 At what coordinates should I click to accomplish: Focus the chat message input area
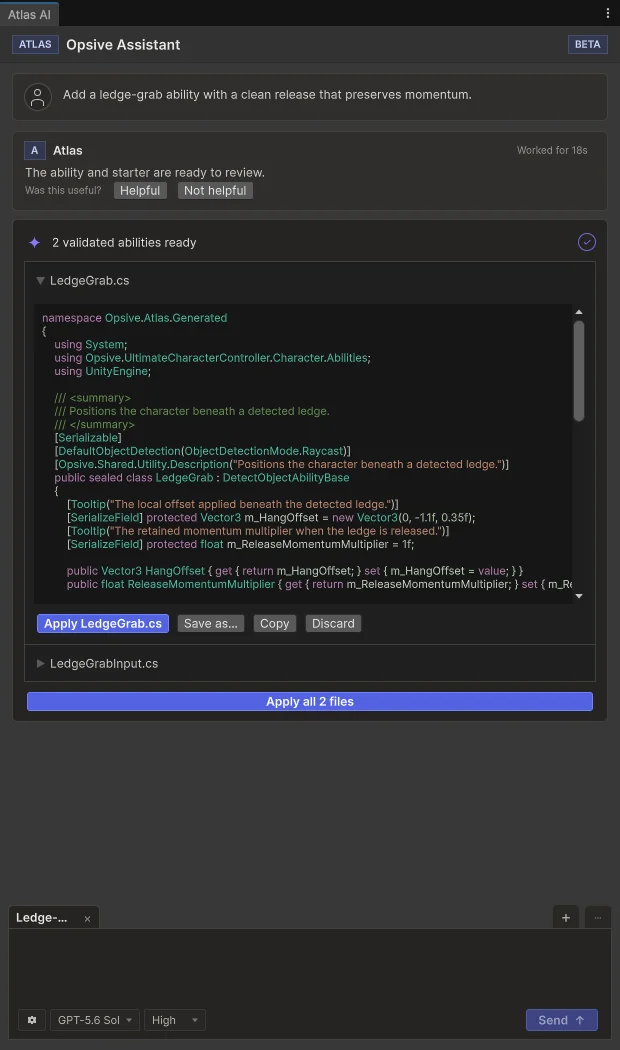click(x=310, y=966)
